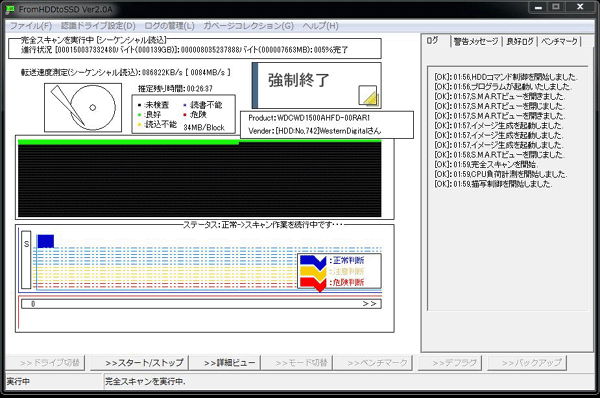Open the ログの管理(L) menu
Screen dimensions: 600x398
170,26
